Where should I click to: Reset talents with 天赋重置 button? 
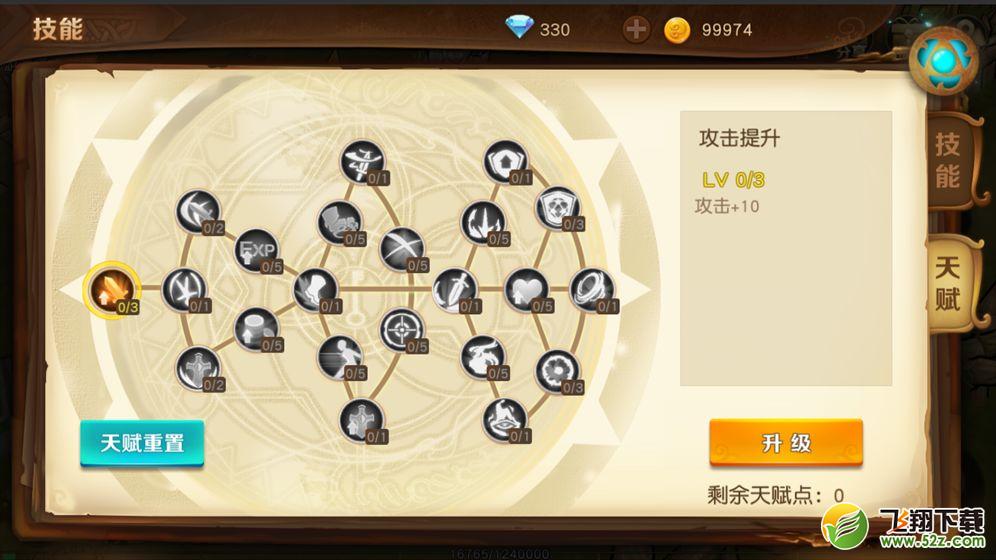pyautogui.click(x=142, y=443)
